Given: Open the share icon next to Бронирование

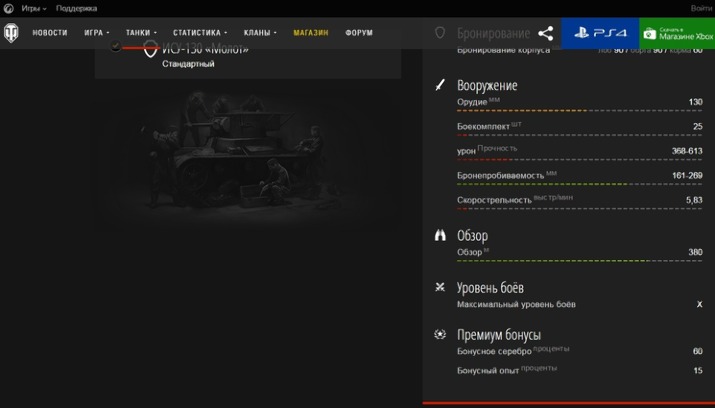Looking at the screenshot, I should (x=545, y=33).
